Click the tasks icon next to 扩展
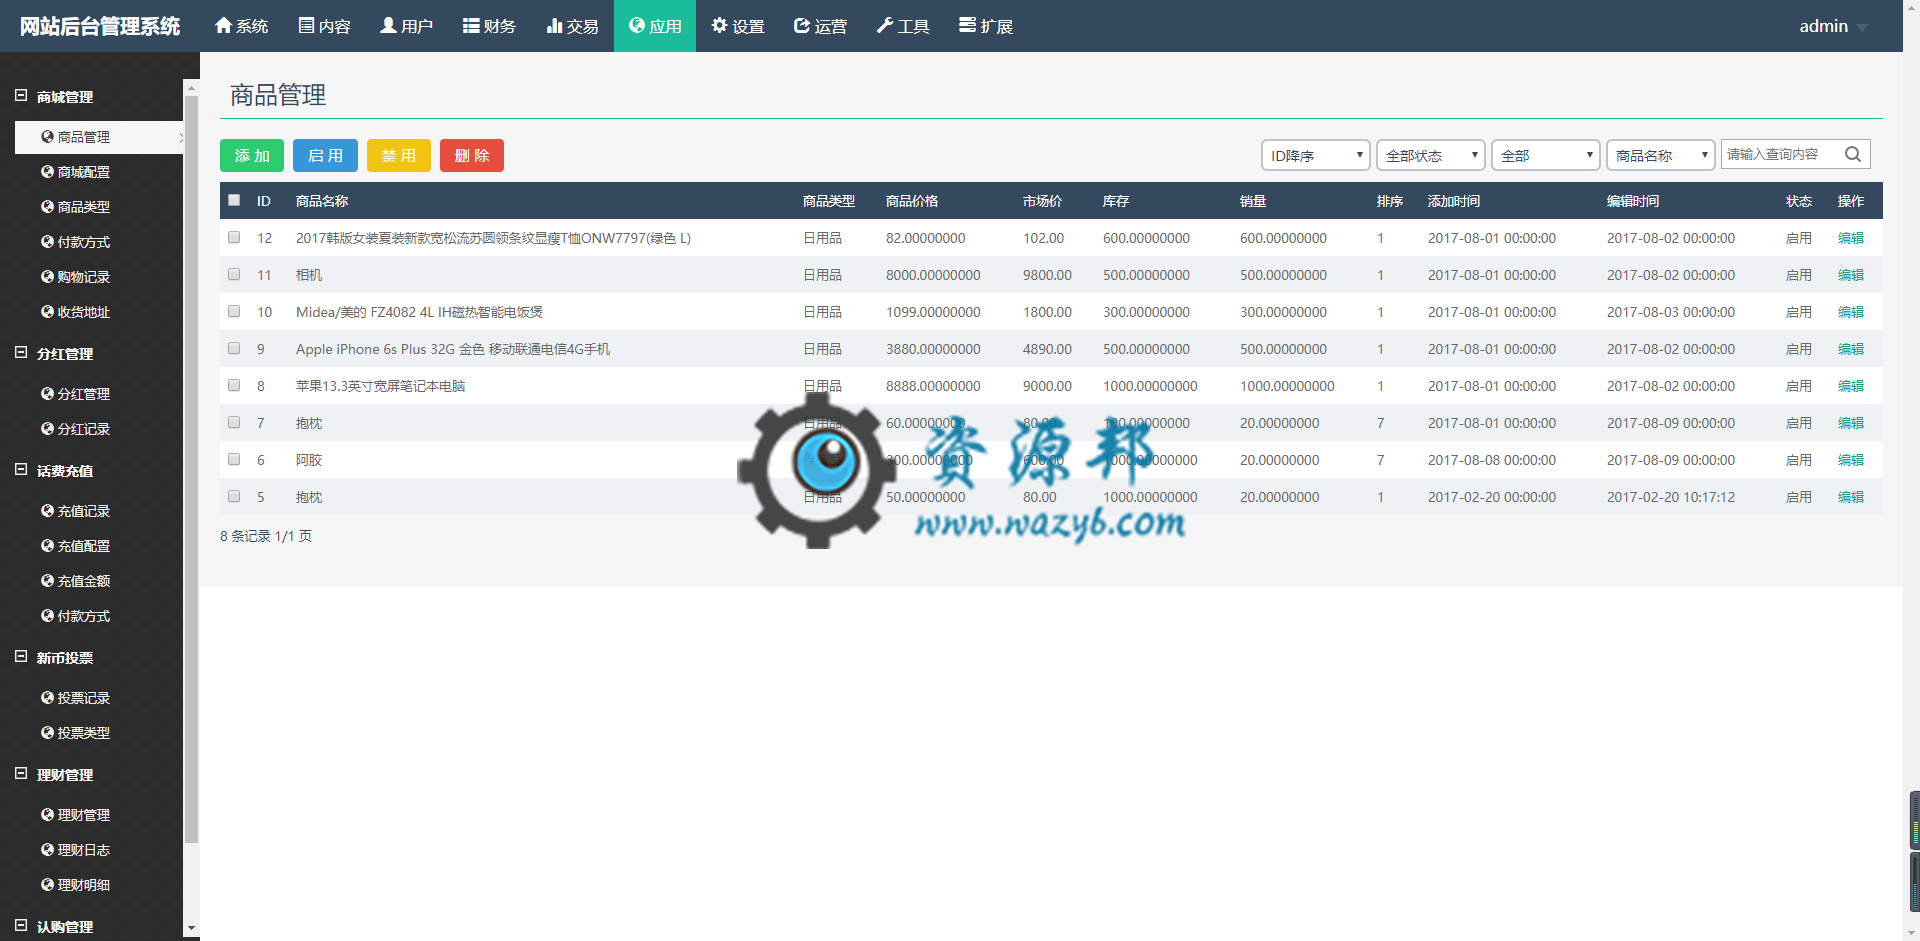Screen dimensions: 1920x941 click(967, 25)
